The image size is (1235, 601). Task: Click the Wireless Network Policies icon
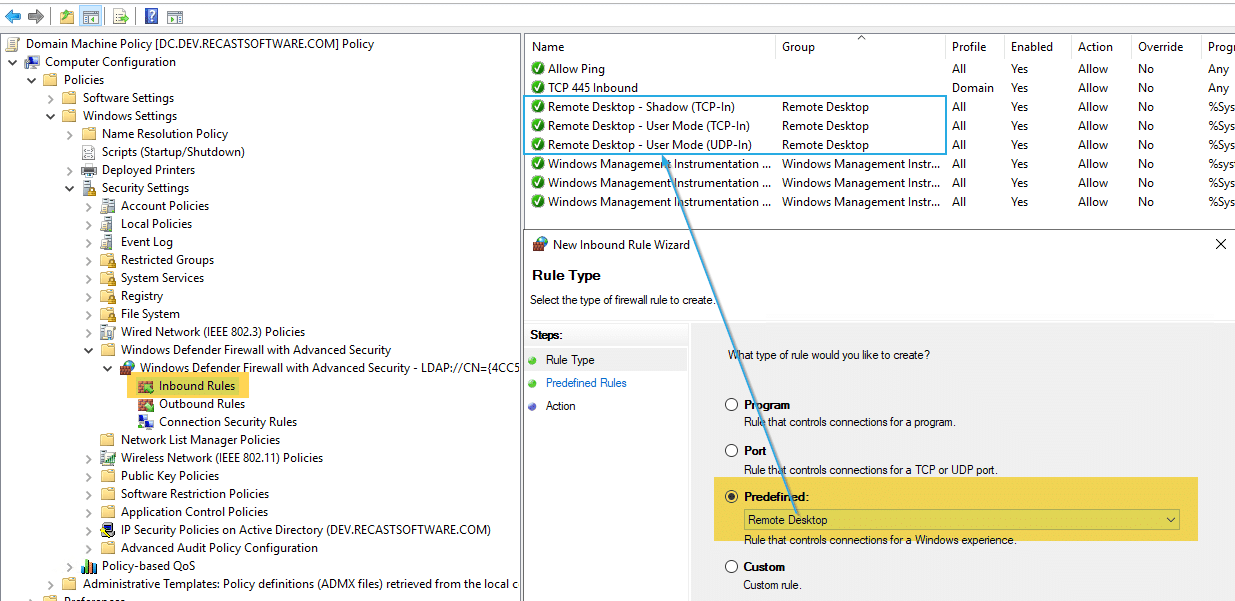click(x=108, y=458)
